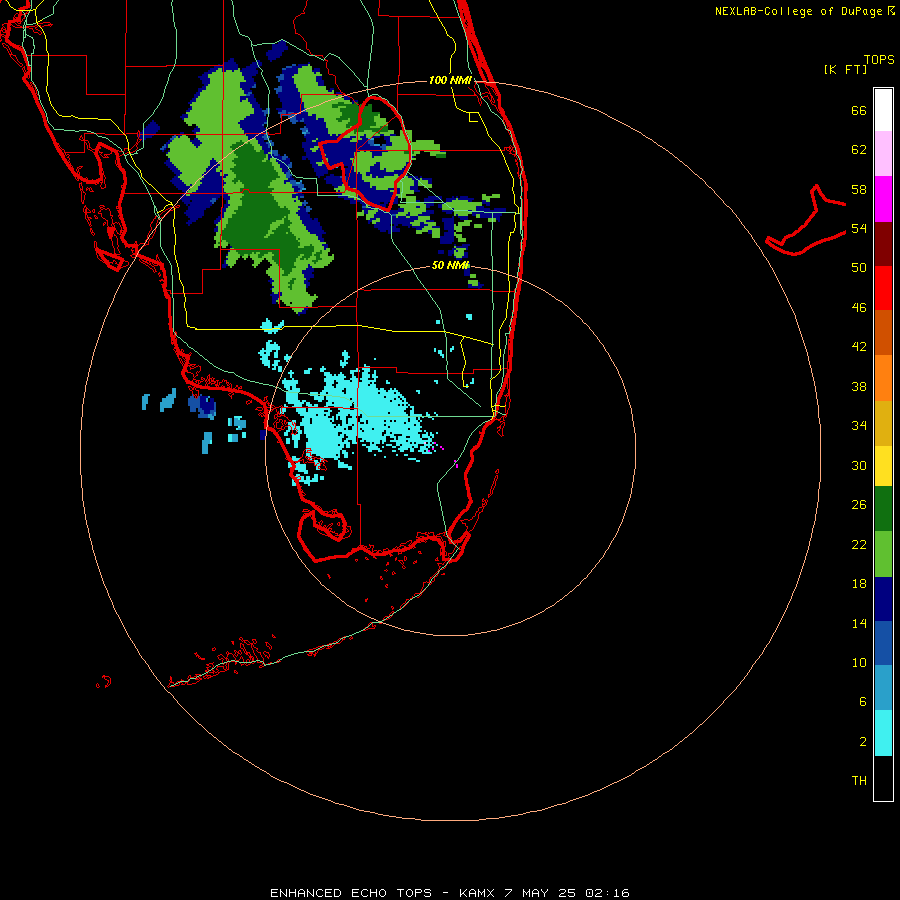The height and width of the screenshot is (900, 900).
Task: Select the dark orange 42-46 kft swatch
Action: [x=883, y=332]
